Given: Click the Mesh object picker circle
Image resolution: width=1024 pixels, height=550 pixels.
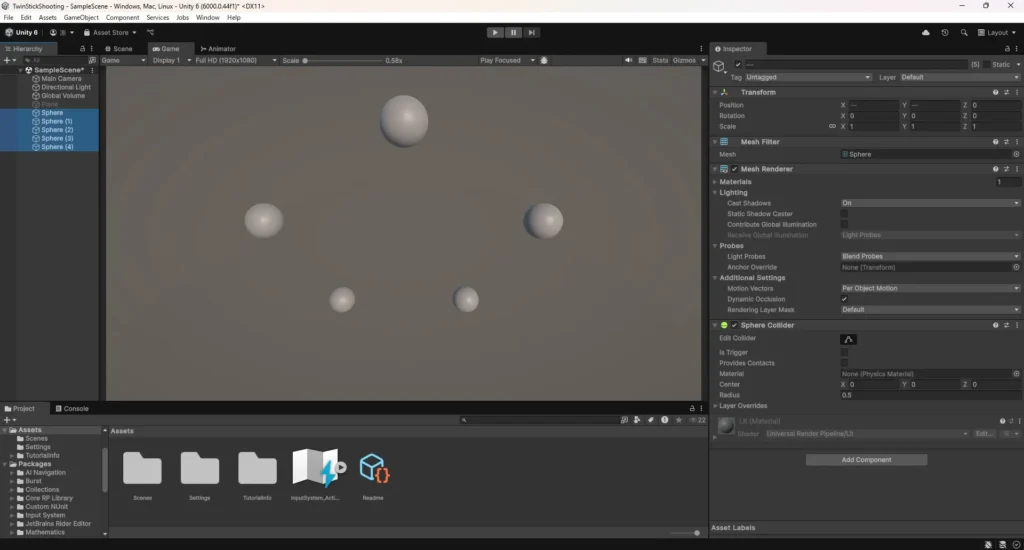Looking at the screenshot, I should 1016,154.
